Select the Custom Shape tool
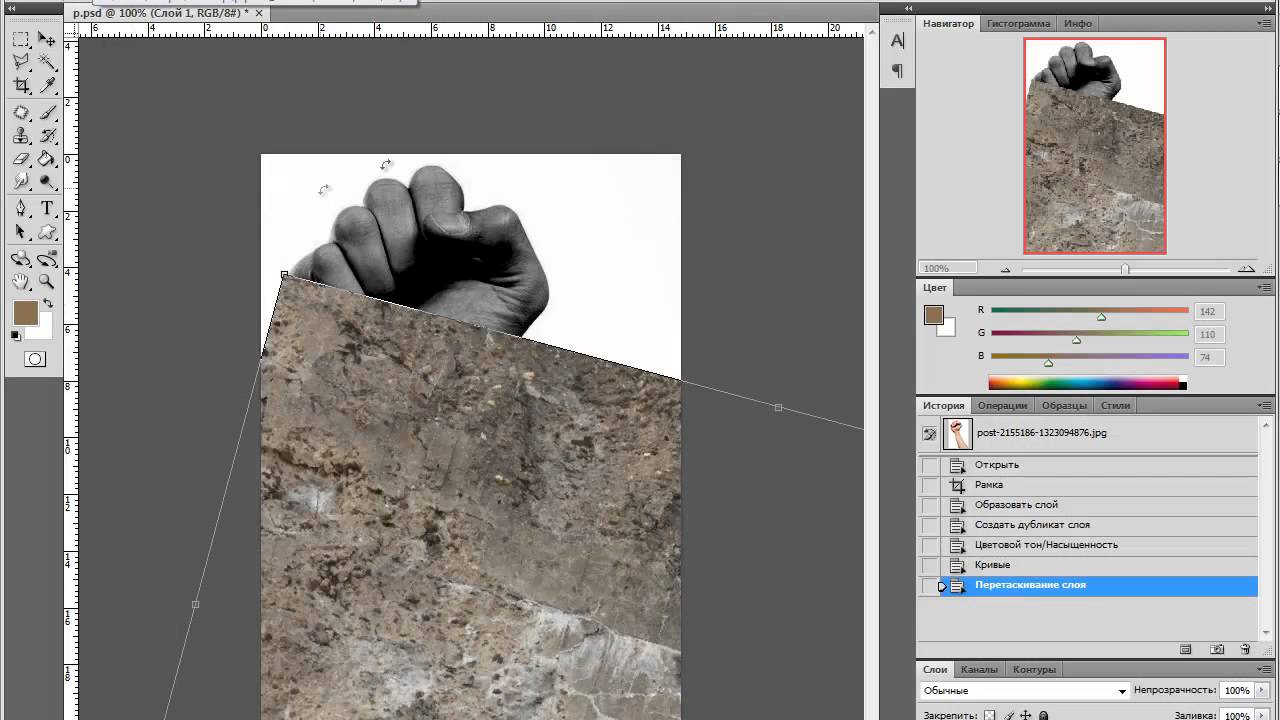Viewport: 1280px width, 720px height. click(x=47, y=232)
